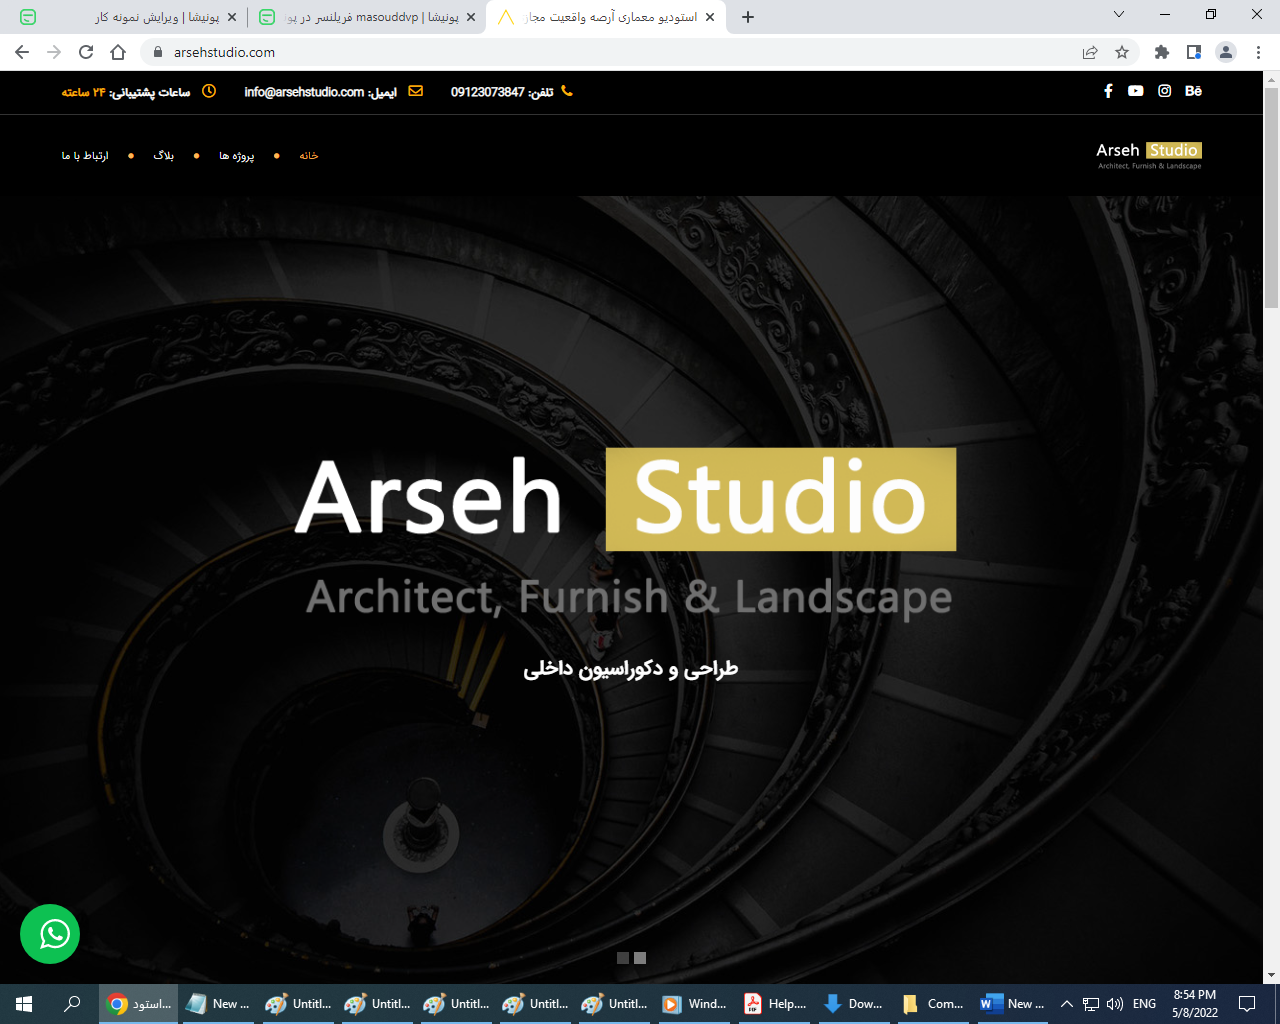
Task: Click the طراحی و دکوراسیون داخلی caption
Action: [630, 669]
